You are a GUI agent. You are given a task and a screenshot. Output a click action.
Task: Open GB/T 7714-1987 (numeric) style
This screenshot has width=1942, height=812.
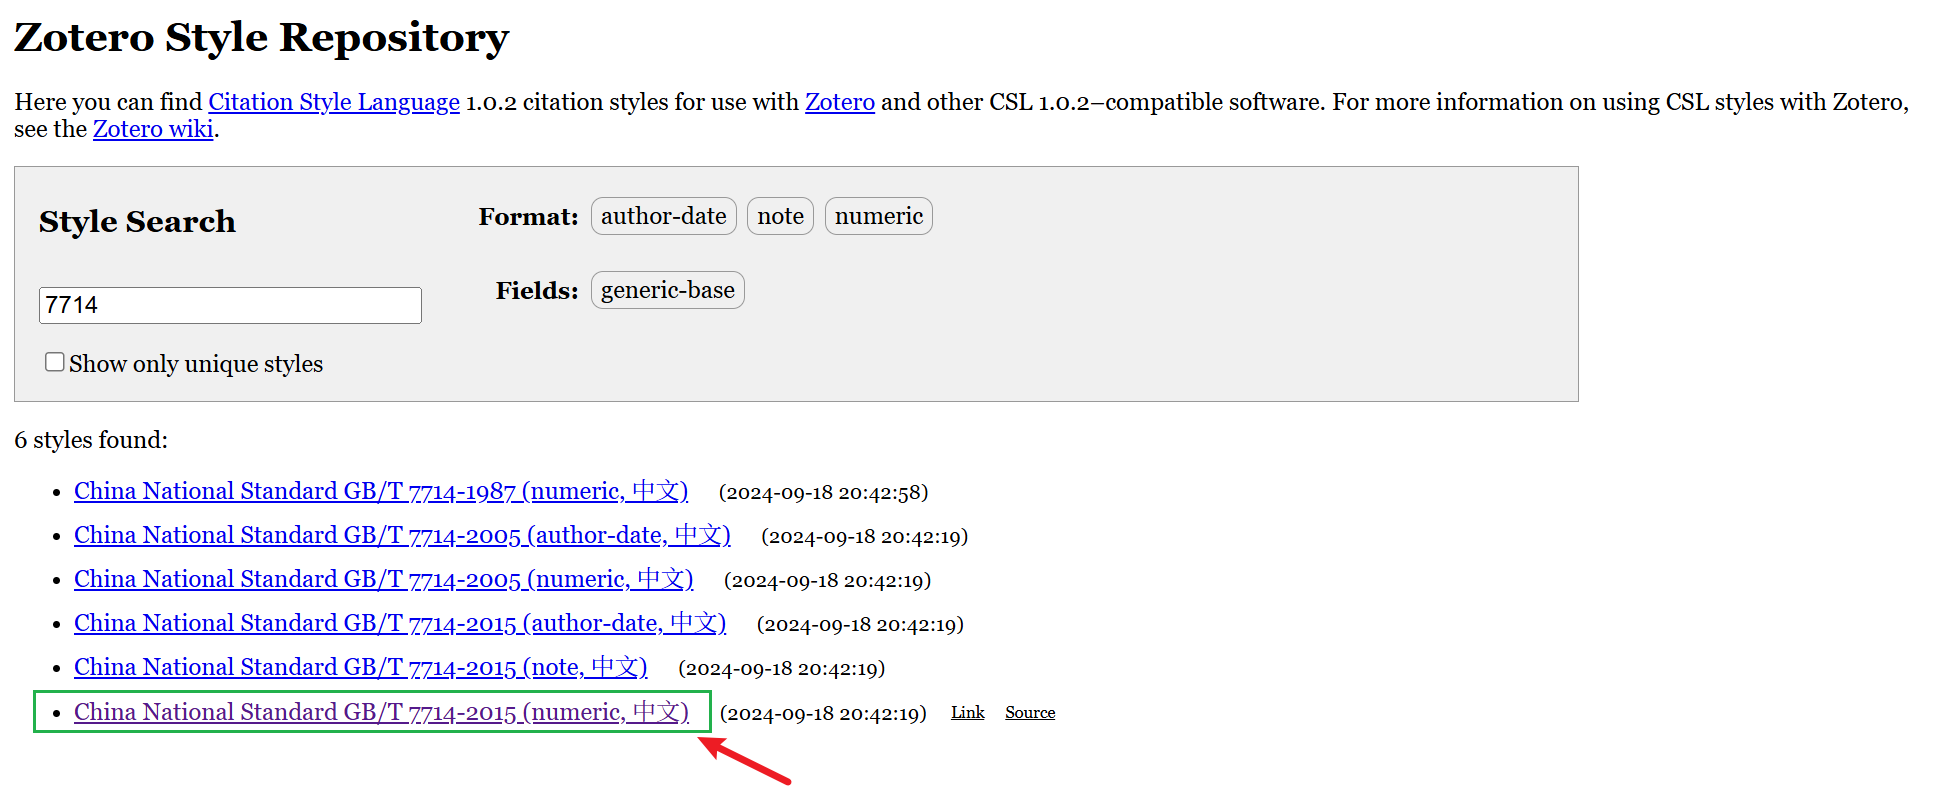click(381, 491)
